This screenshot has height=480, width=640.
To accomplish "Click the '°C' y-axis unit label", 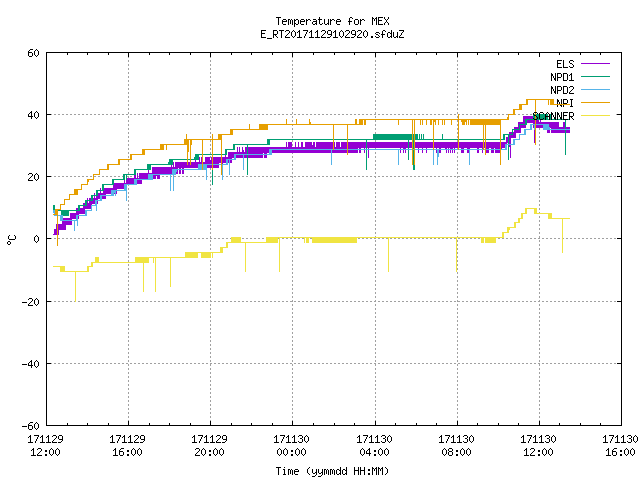I will (11, 240).
